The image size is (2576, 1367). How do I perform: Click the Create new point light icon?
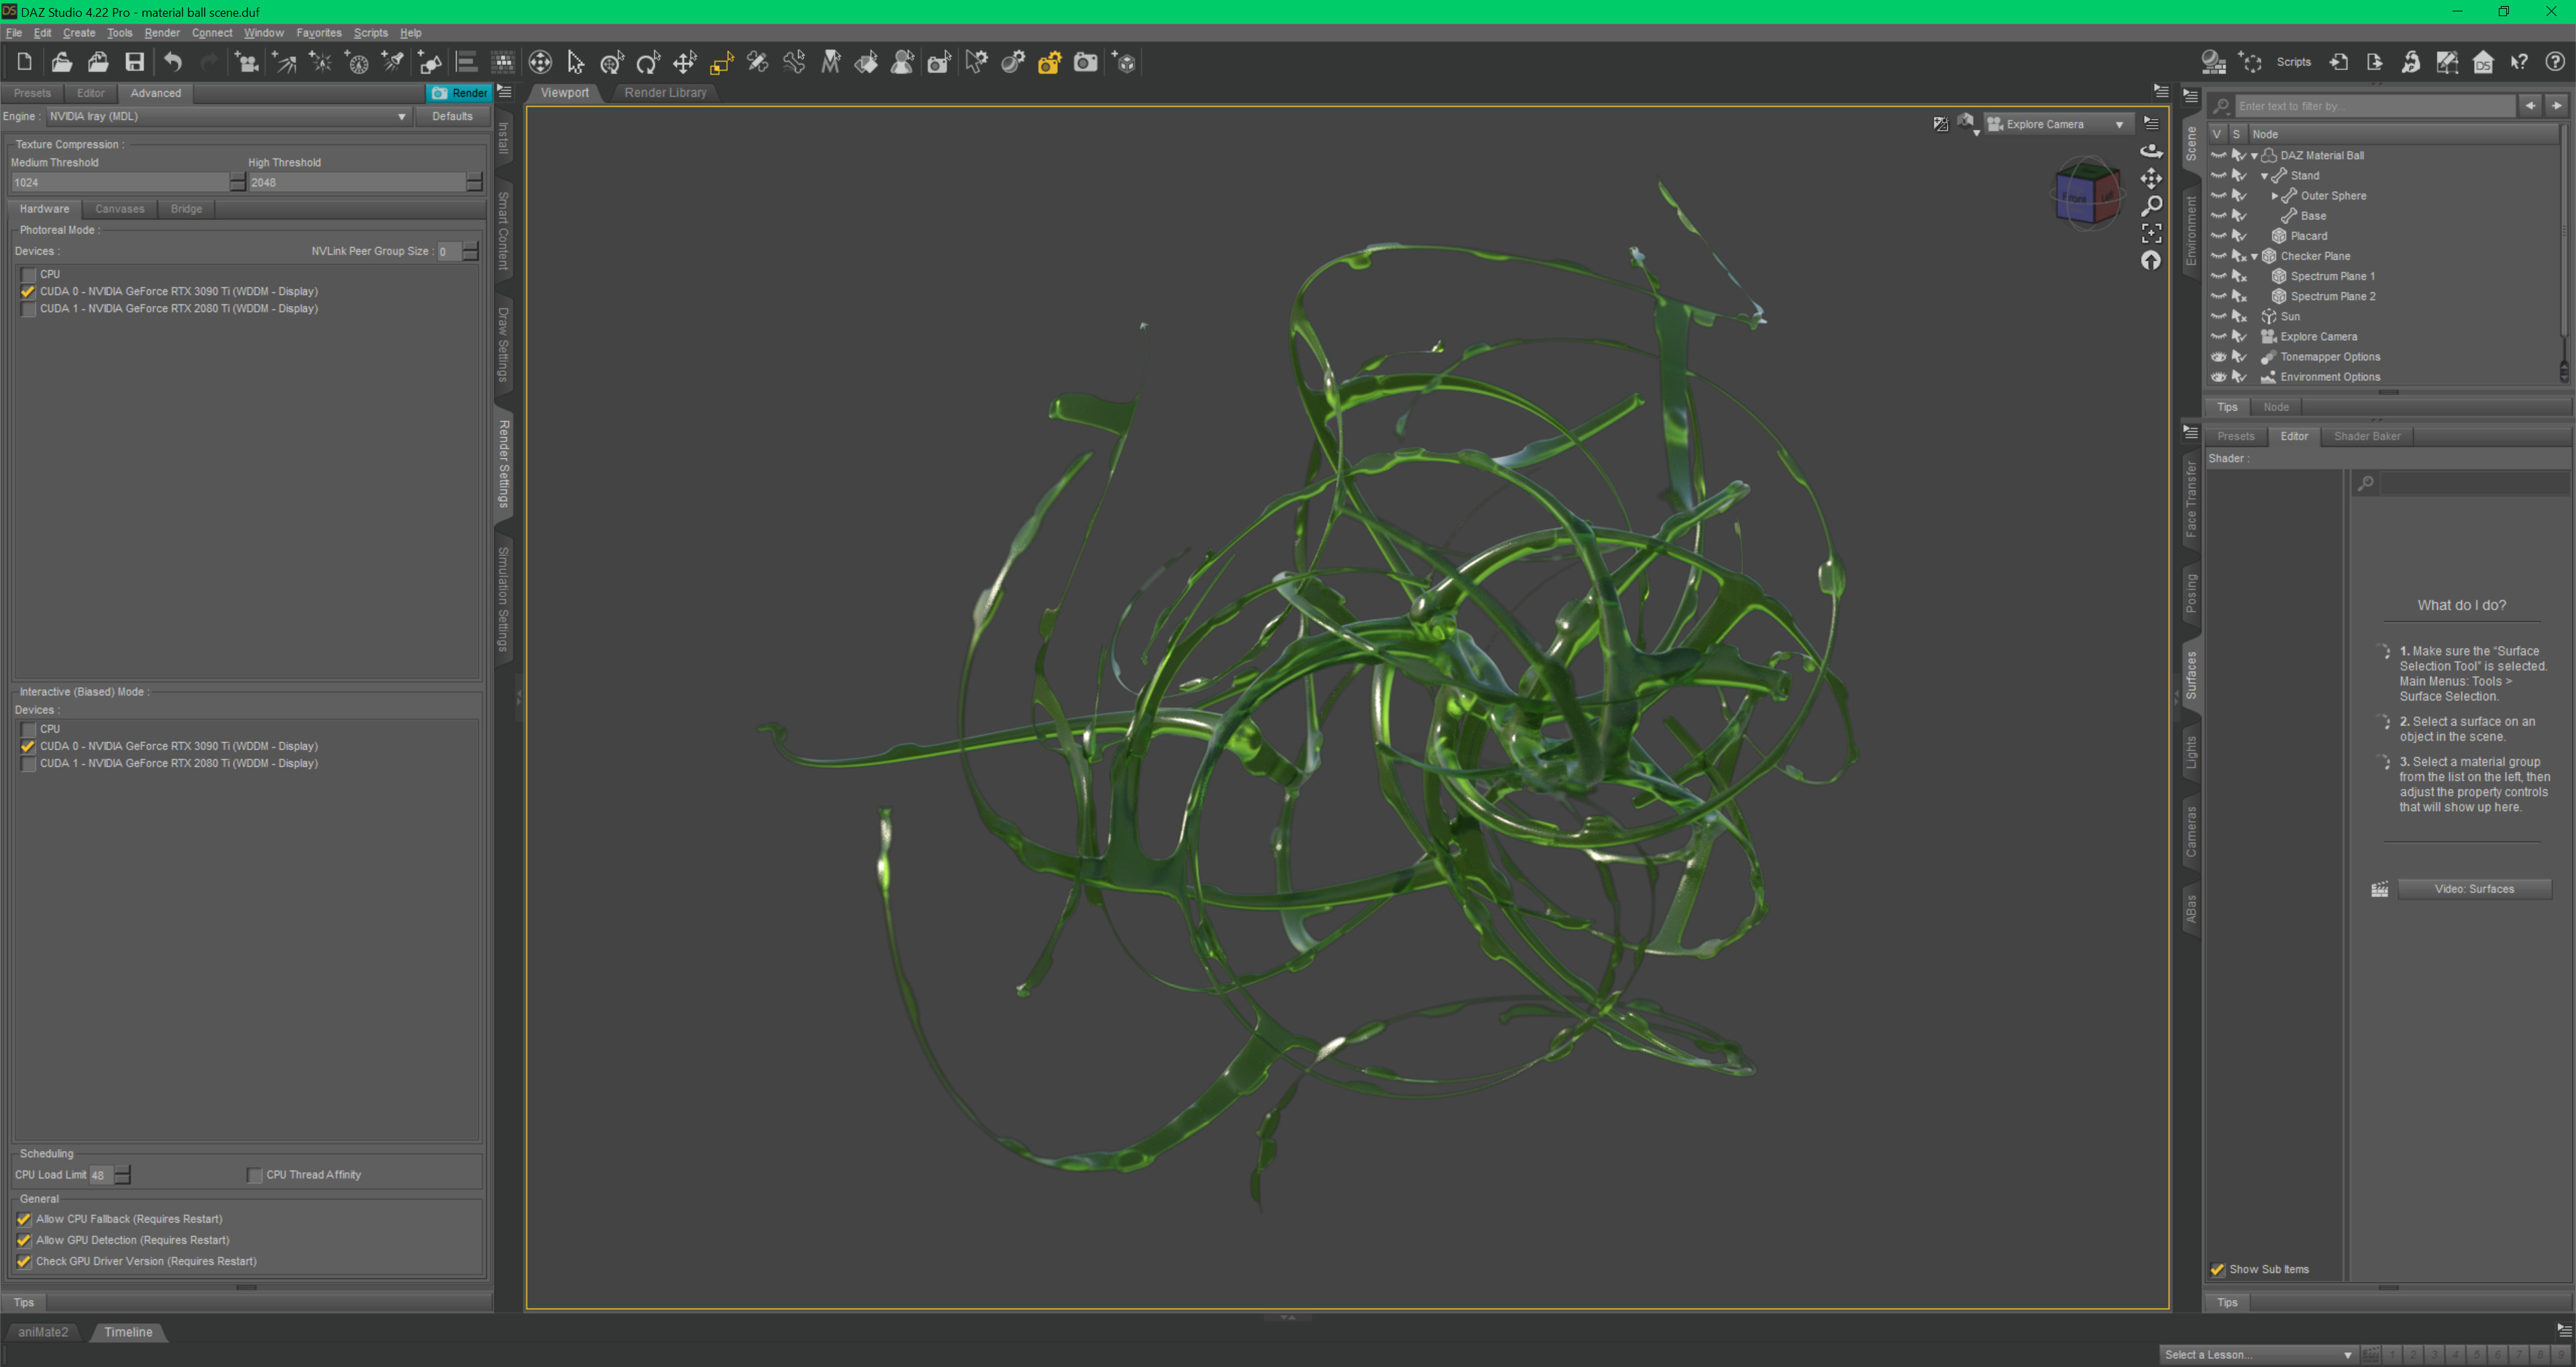pos(320,62)
